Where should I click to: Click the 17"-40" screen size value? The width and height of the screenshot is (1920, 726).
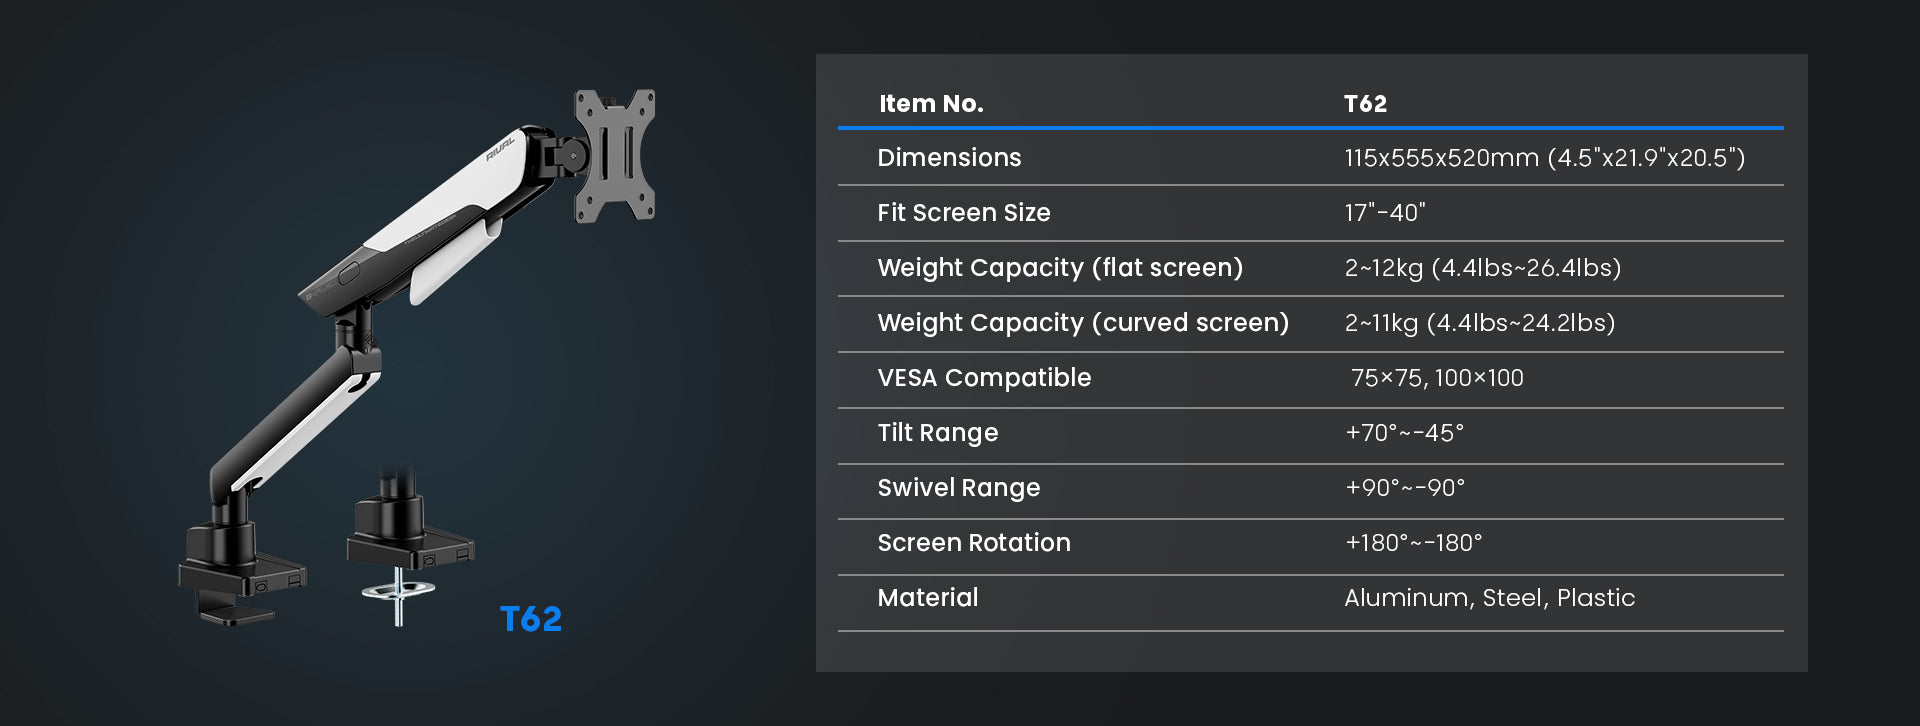(1384, 213)
